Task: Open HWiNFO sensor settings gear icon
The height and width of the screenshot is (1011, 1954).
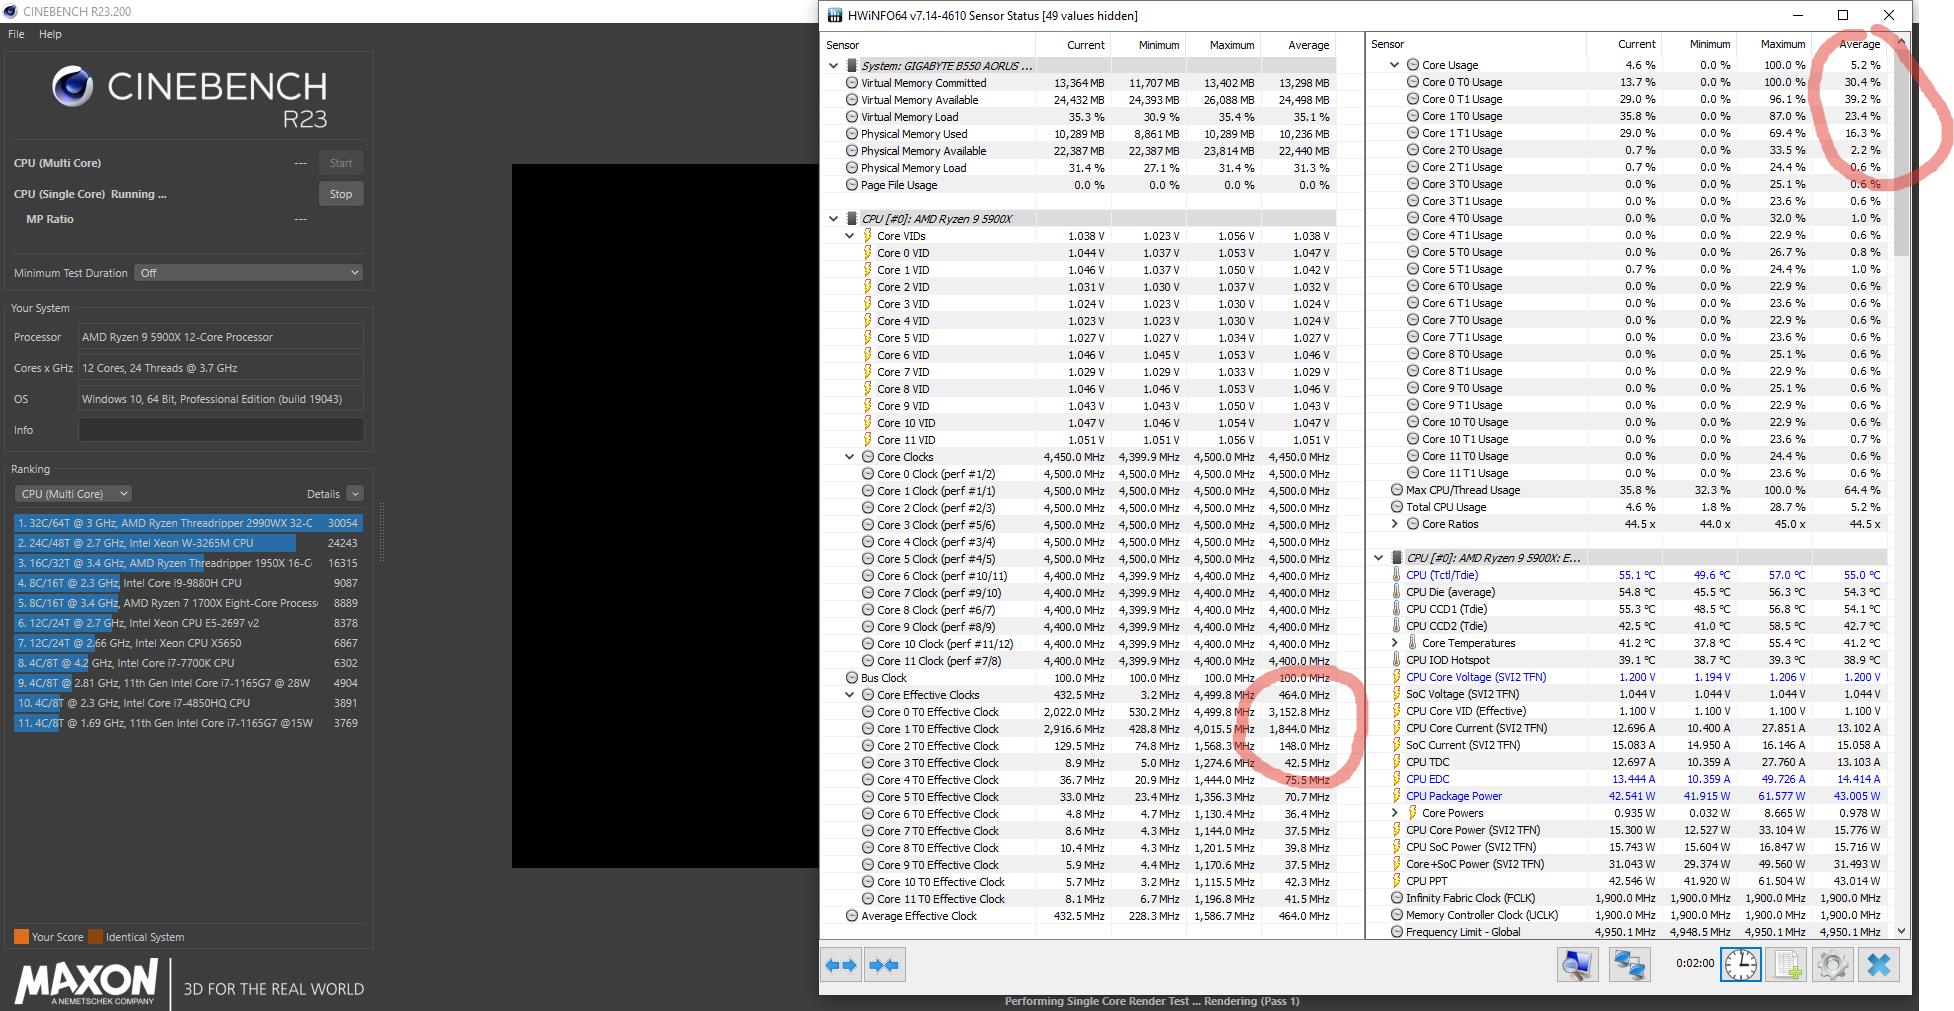Action: click(x=1832, y=964)
